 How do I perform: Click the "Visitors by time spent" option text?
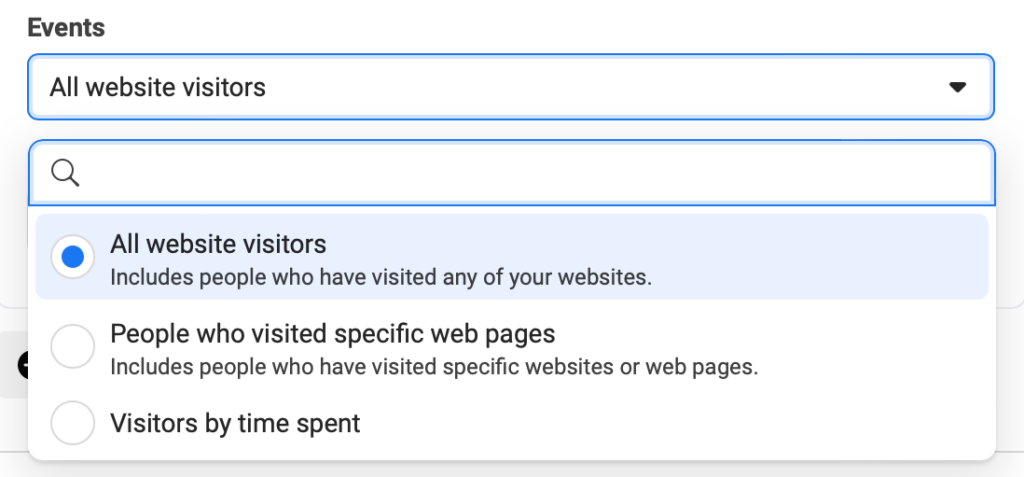click(235, 423)
